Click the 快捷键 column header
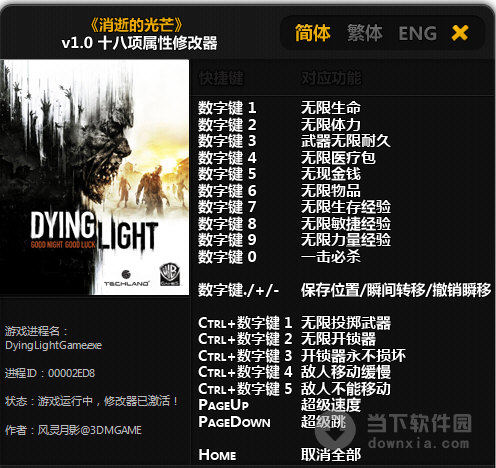 221,79
